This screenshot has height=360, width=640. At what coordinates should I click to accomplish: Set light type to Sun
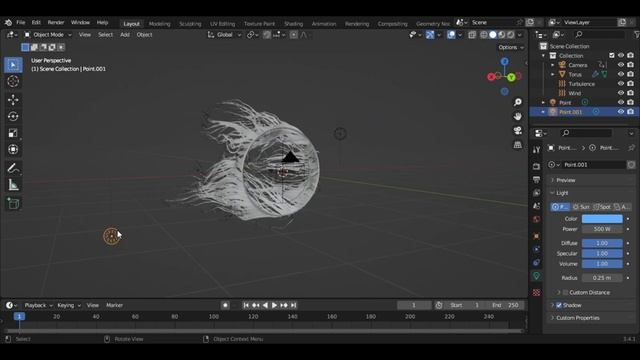click(581, 207)
